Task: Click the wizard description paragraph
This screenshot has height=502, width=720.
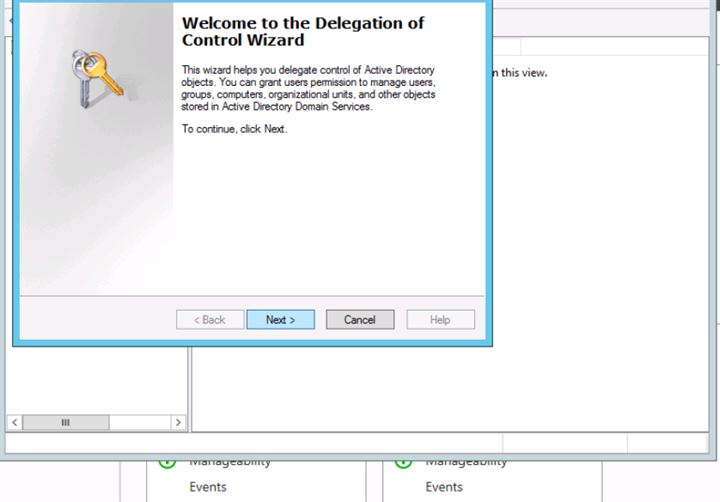Action: (x=308, y=88)
